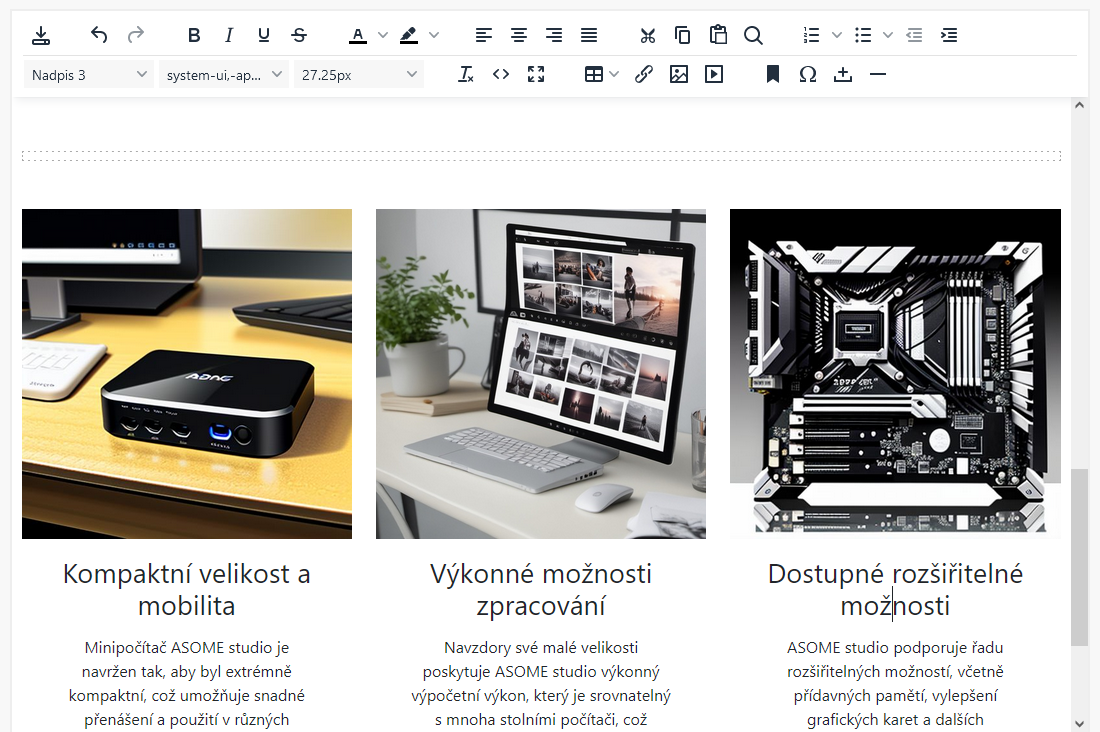
Task: Select the motherboard image thumbnail
Action: (895, 373)
